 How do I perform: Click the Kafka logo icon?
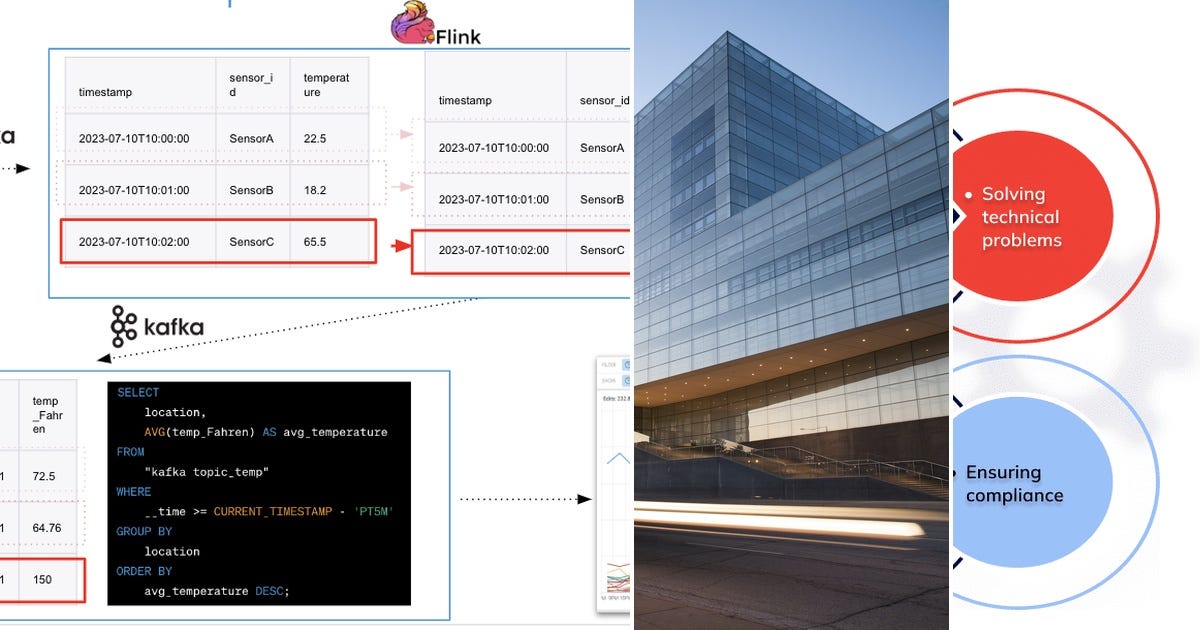122,325
